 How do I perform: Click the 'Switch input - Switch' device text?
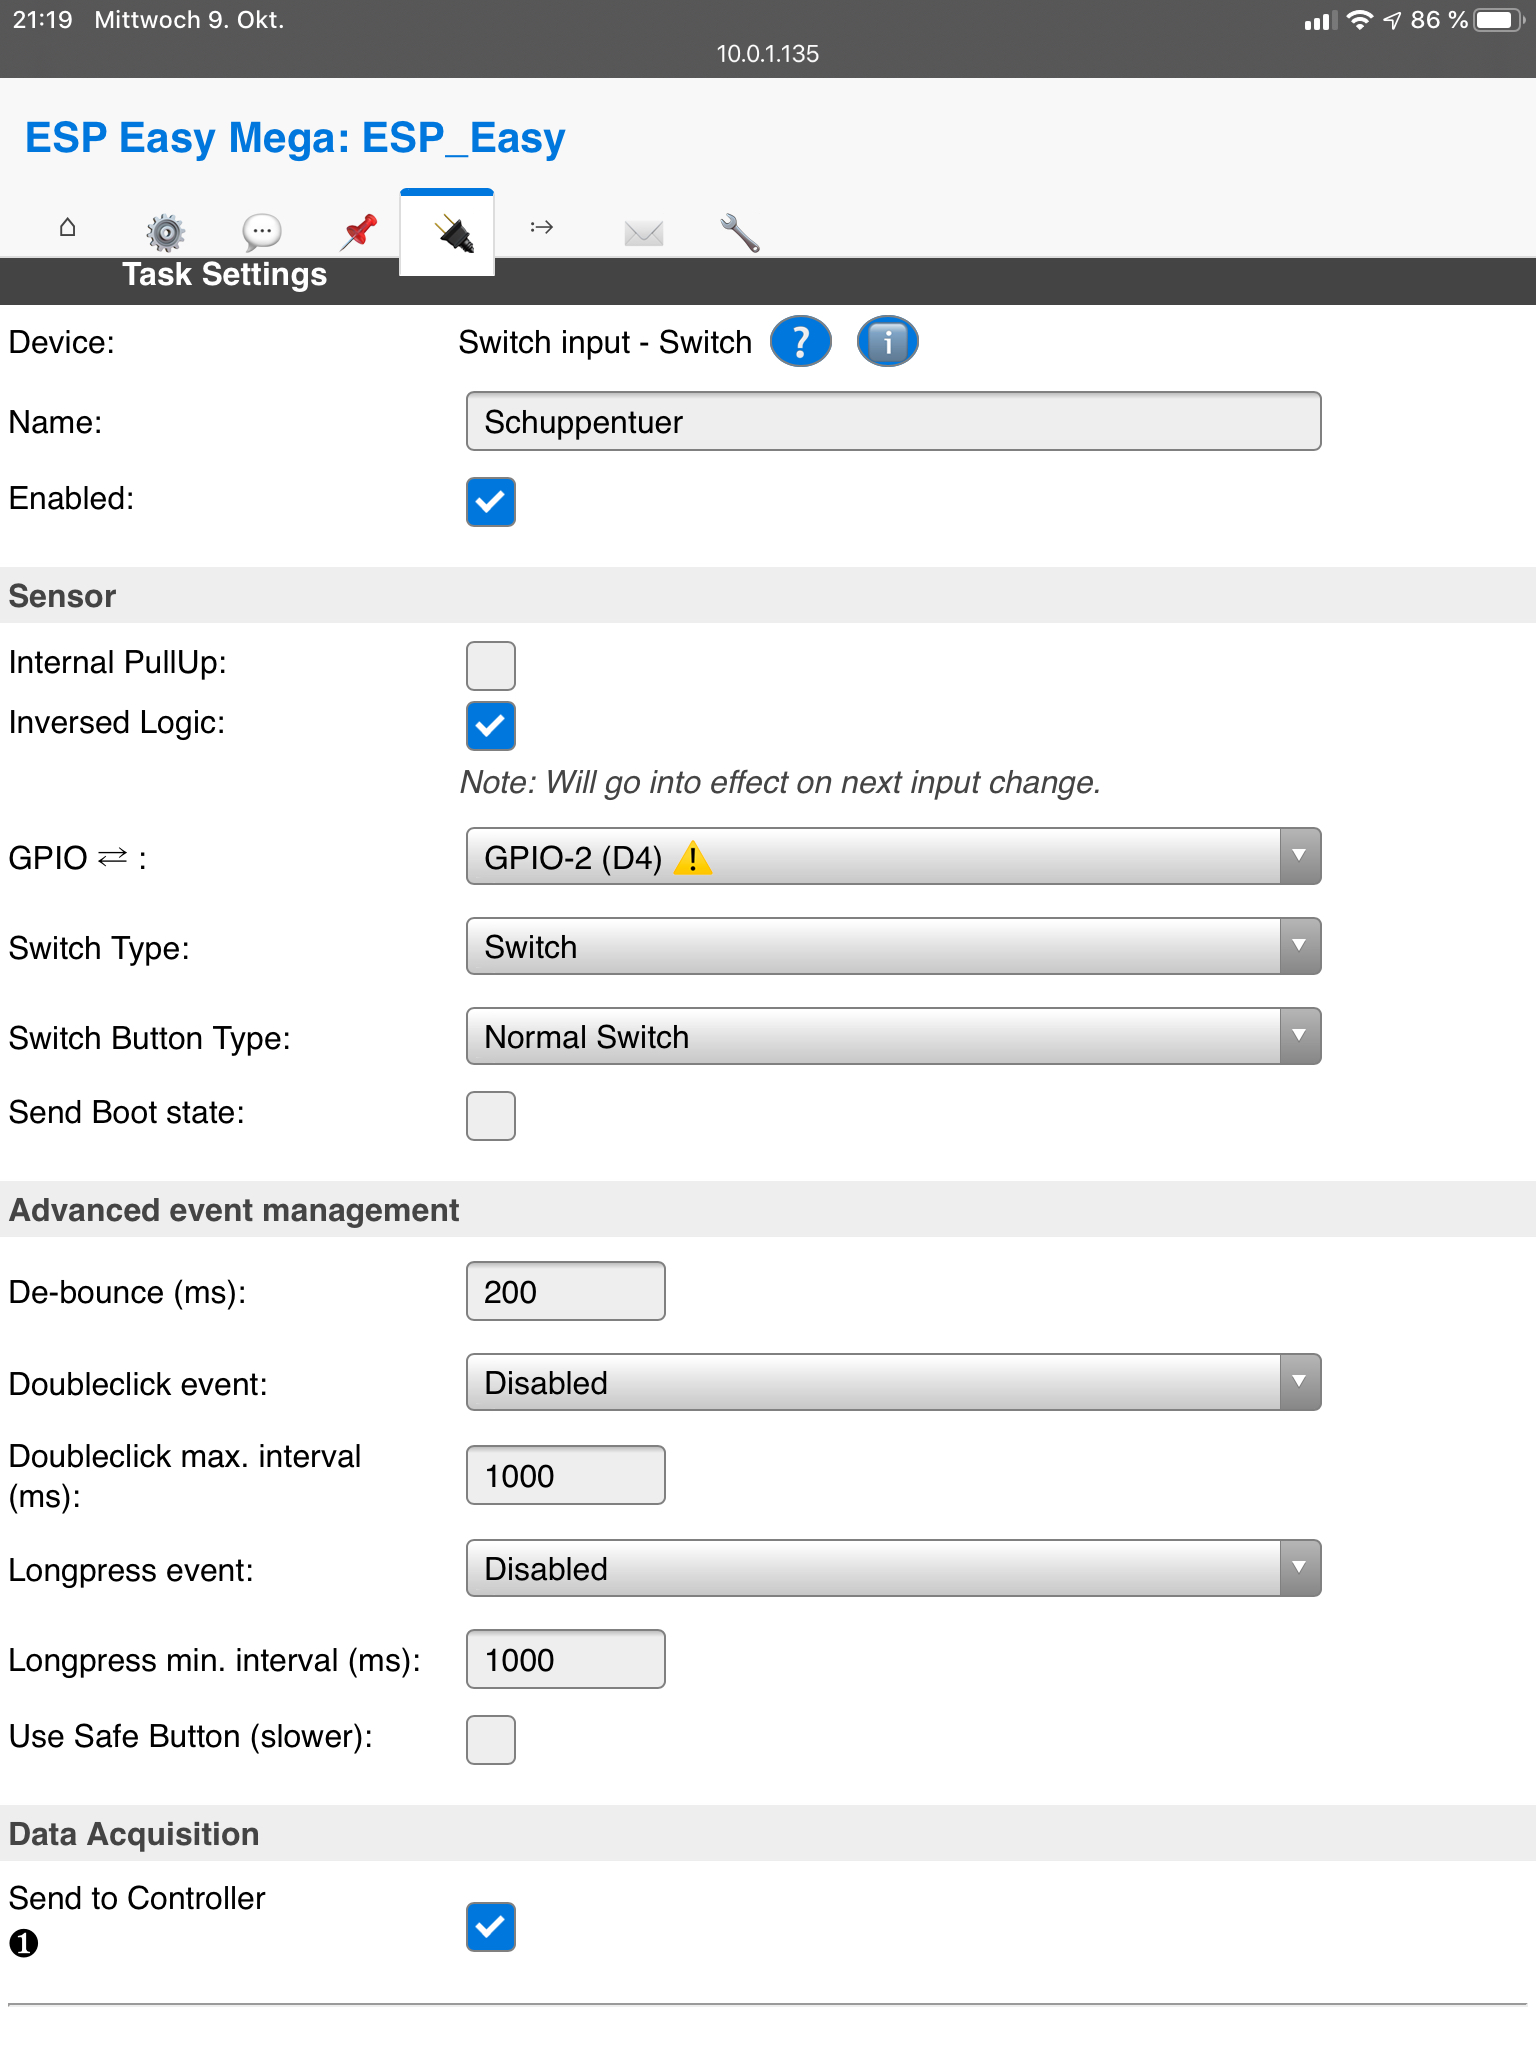pos(605,342)
